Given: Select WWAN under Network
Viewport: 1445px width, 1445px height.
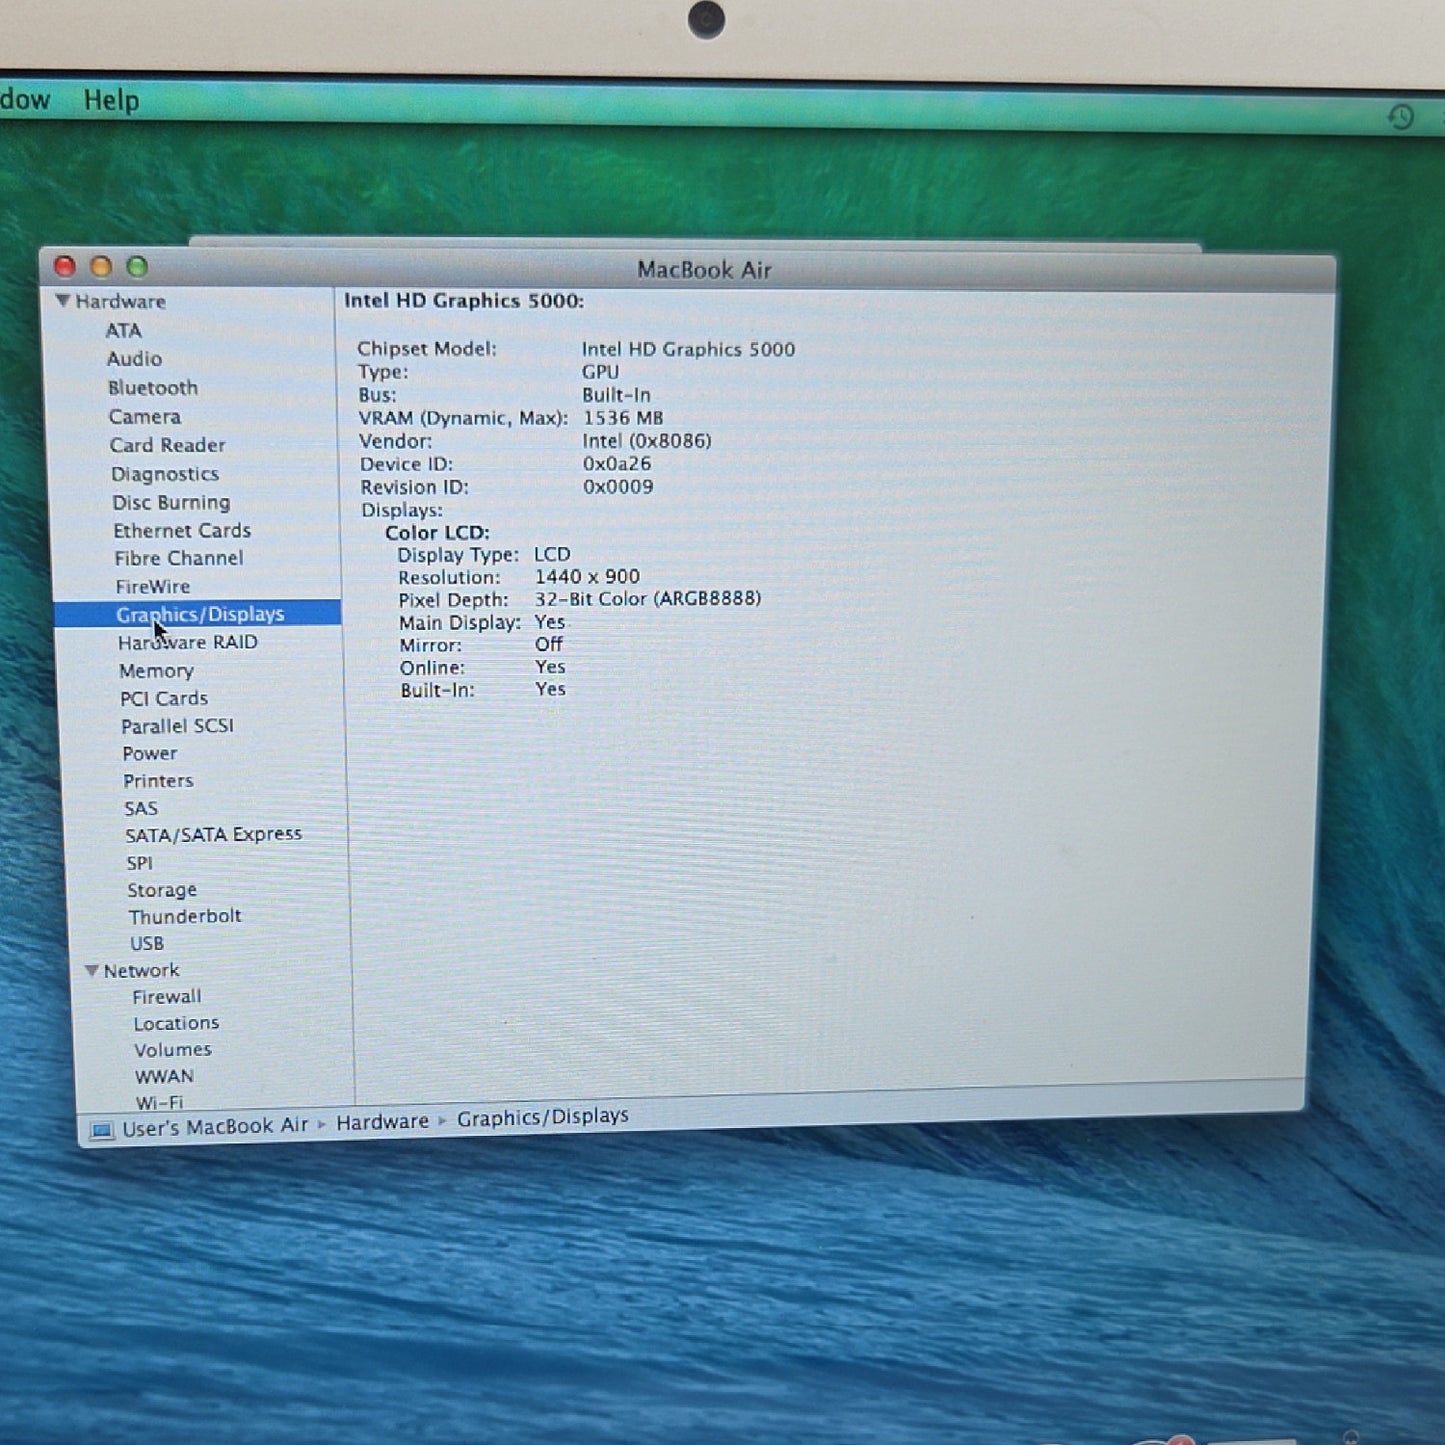Looking at the screenshot, I should click(x=164, y=1077).
